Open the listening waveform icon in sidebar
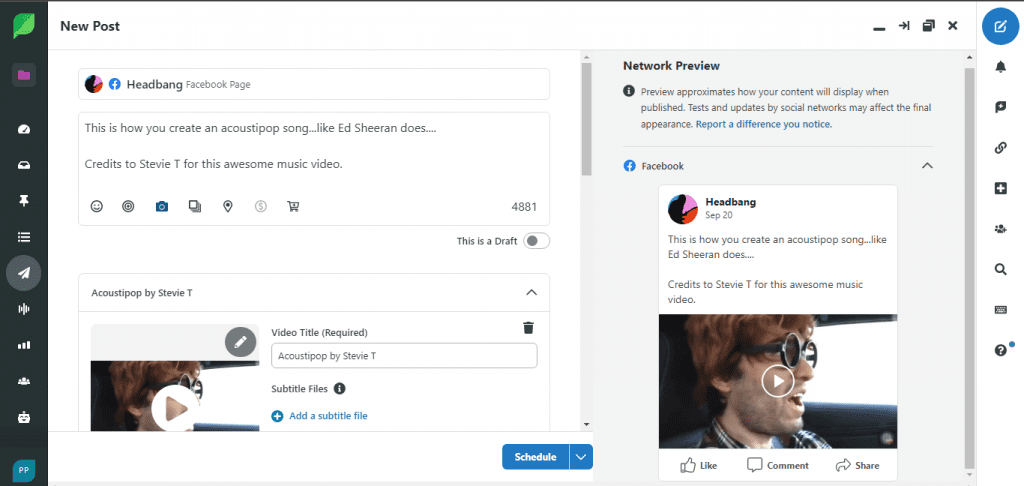 [24, 309]
